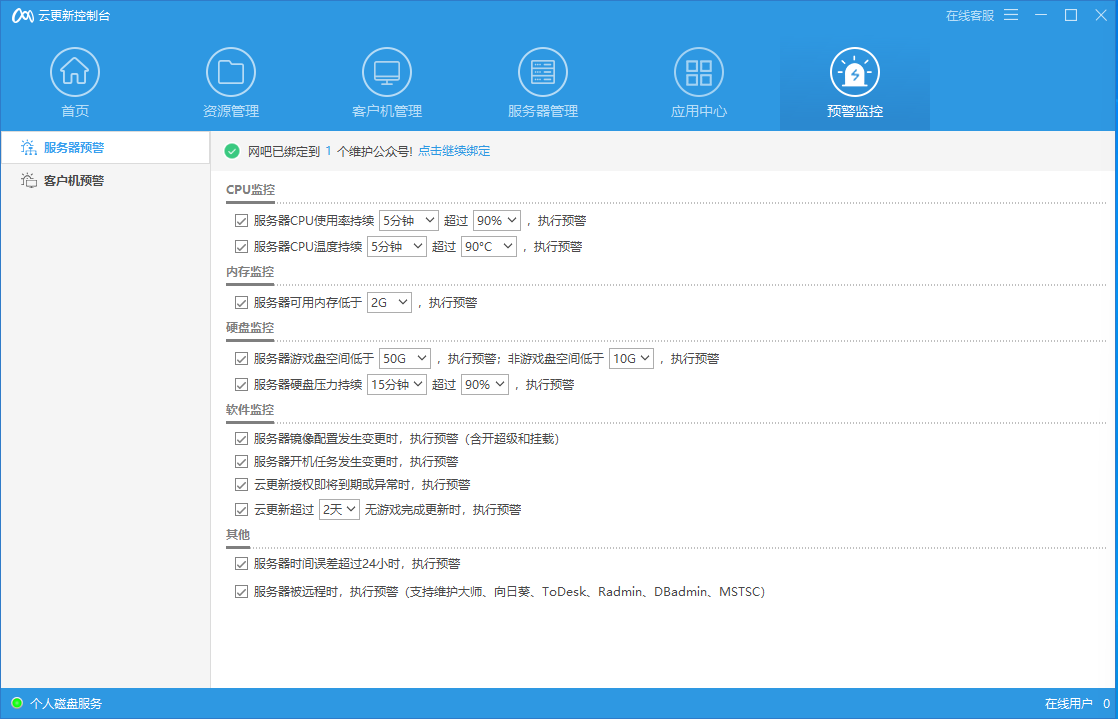
Task: Disable 服务器CPU温度持续 alert checkbox
Action: coord(241,246)
